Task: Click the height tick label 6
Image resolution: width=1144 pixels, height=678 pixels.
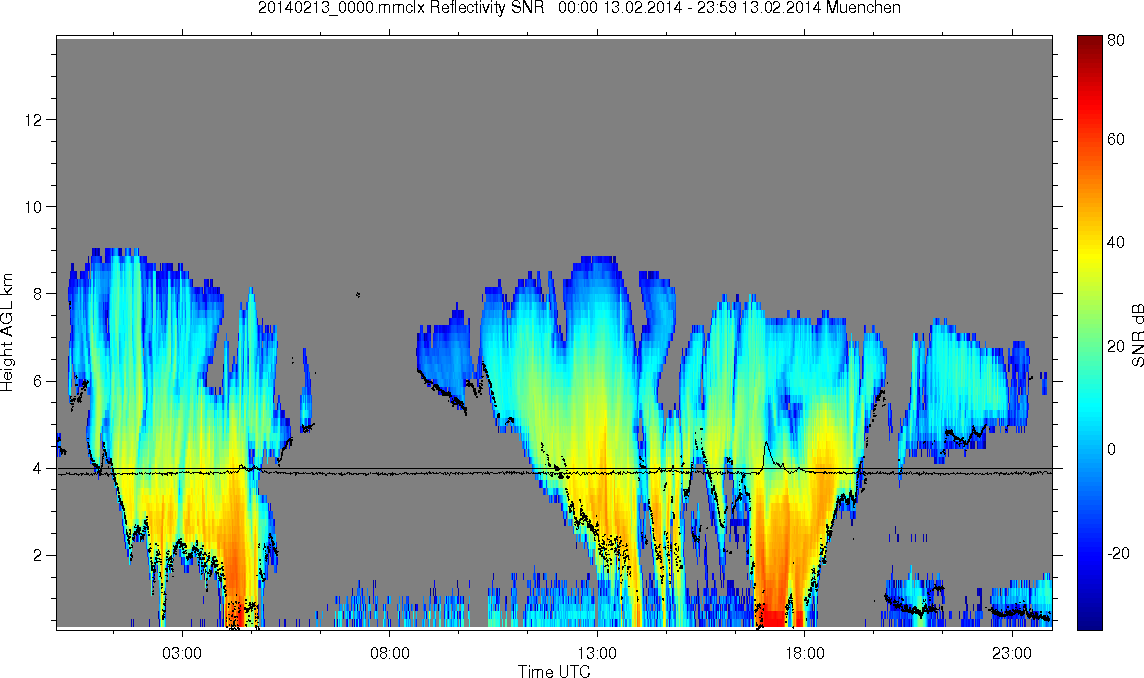Action: tap(37, 381)
